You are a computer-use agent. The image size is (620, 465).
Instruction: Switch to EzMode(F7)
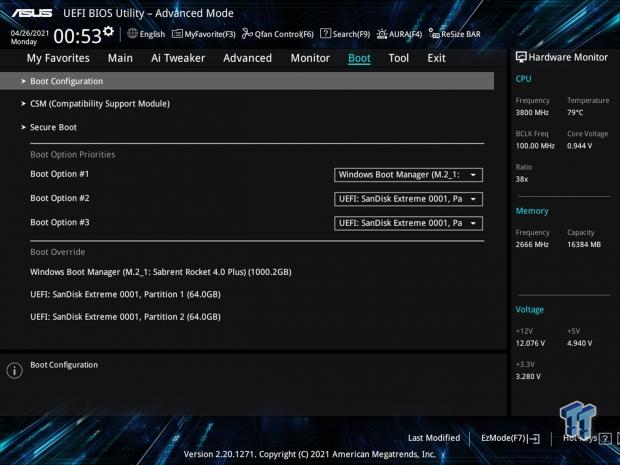[x=510, y=438]
